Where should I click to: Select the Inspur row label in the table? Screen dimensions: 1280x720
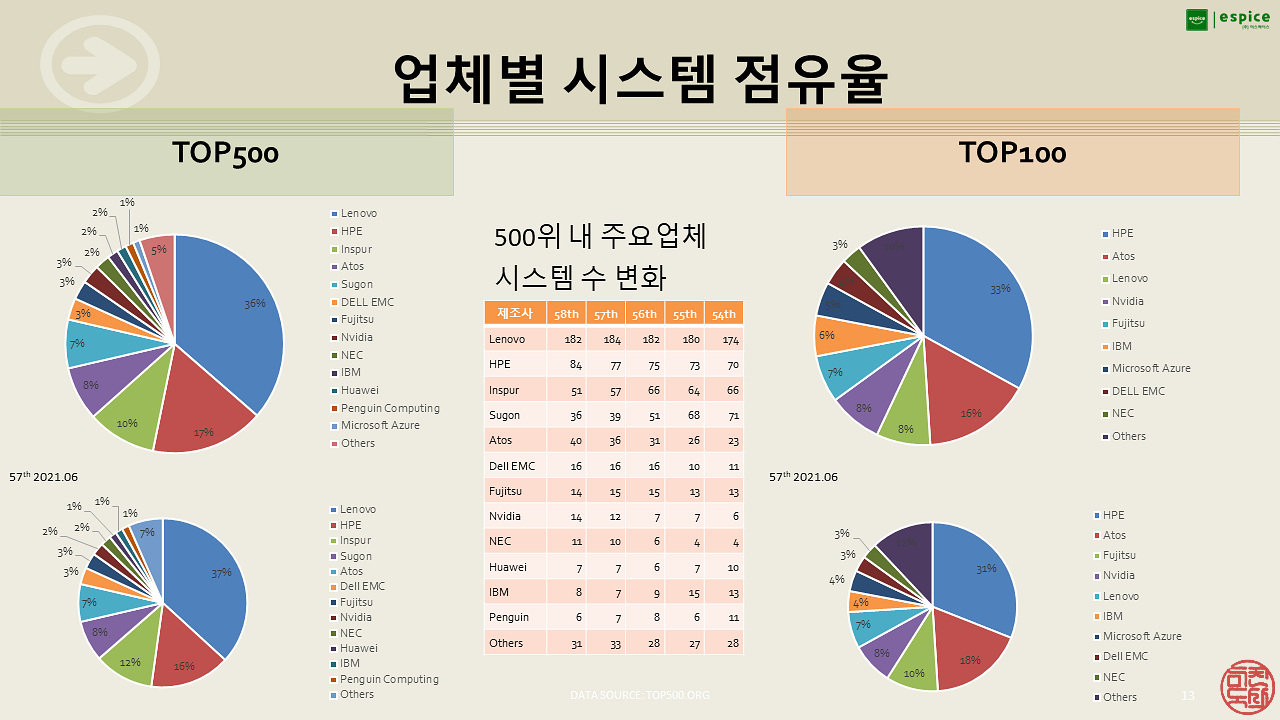(x=504, y=390)
